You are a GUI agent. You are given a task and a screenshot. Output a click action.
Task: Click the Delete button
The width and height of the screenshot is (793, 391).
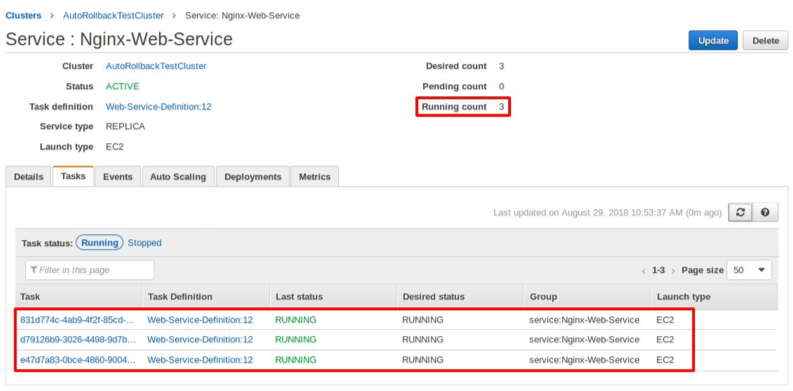coord(765,40)
